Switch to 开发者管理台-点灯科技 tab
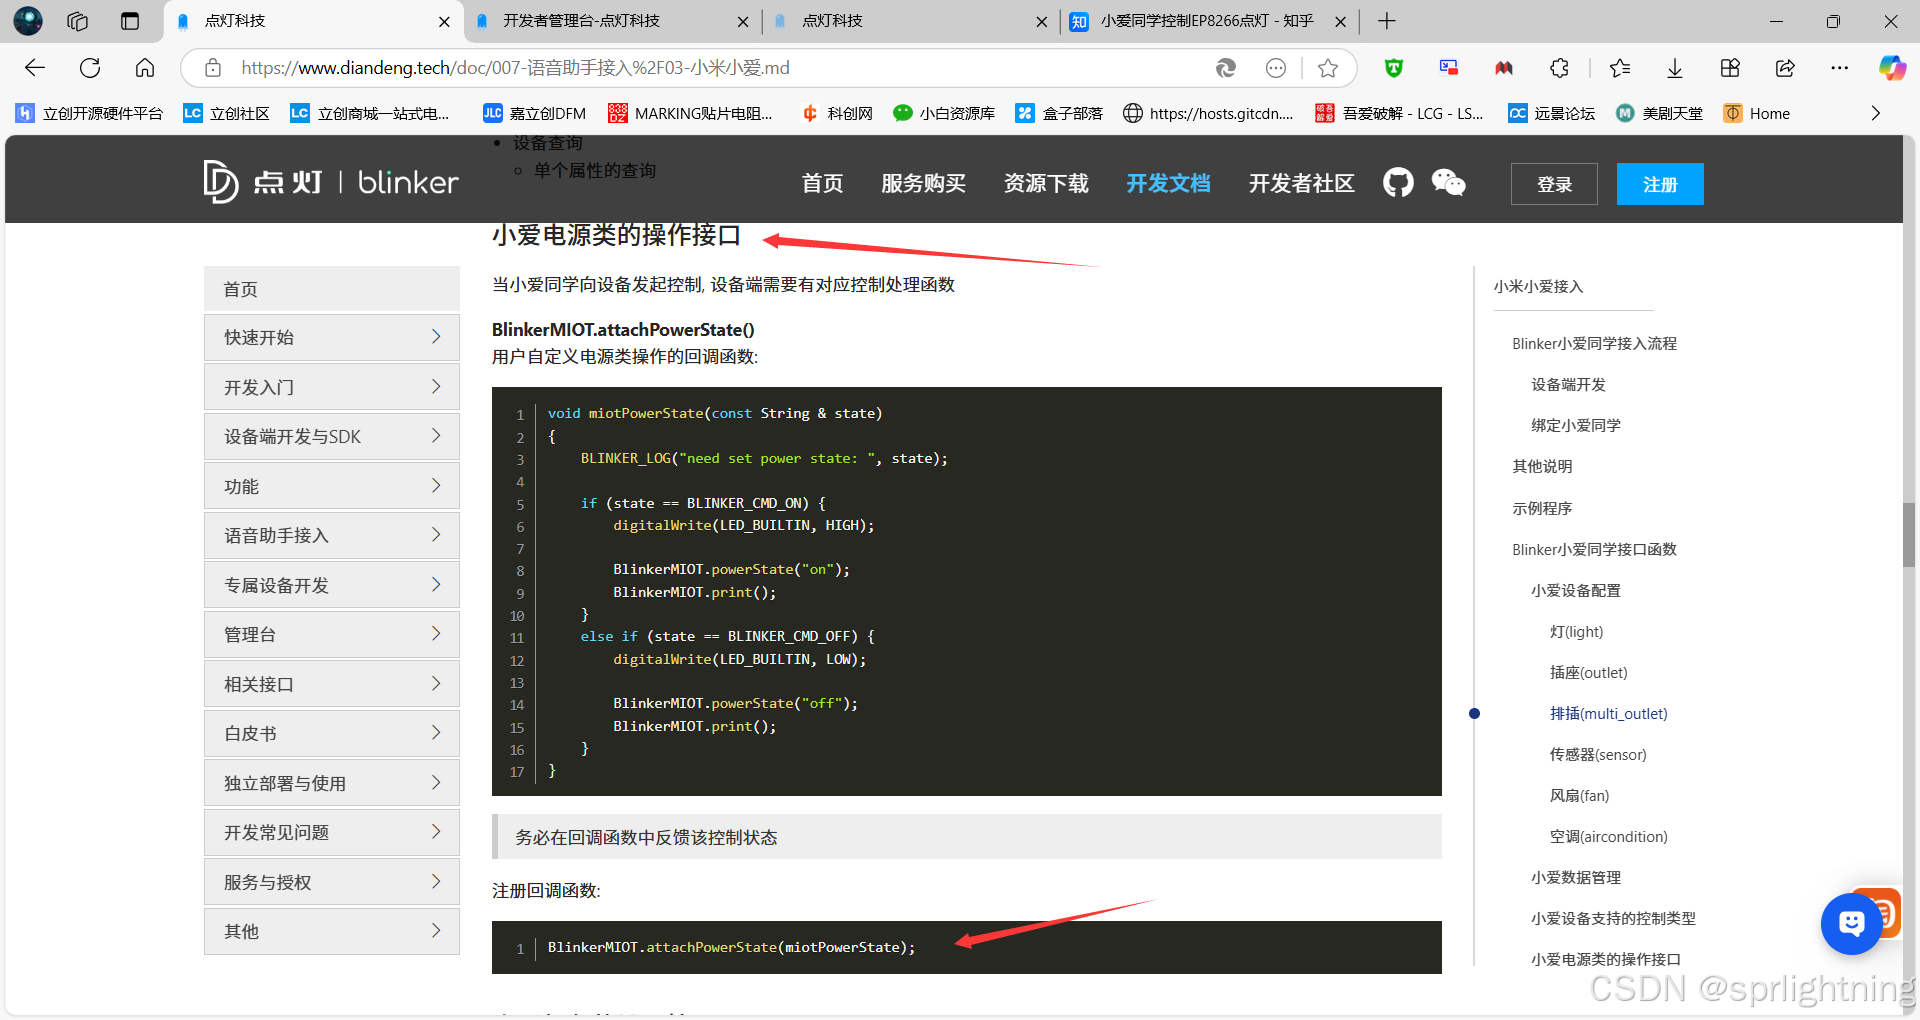The height and width of the screenshot is (1020, 1920). click(611, 21)
